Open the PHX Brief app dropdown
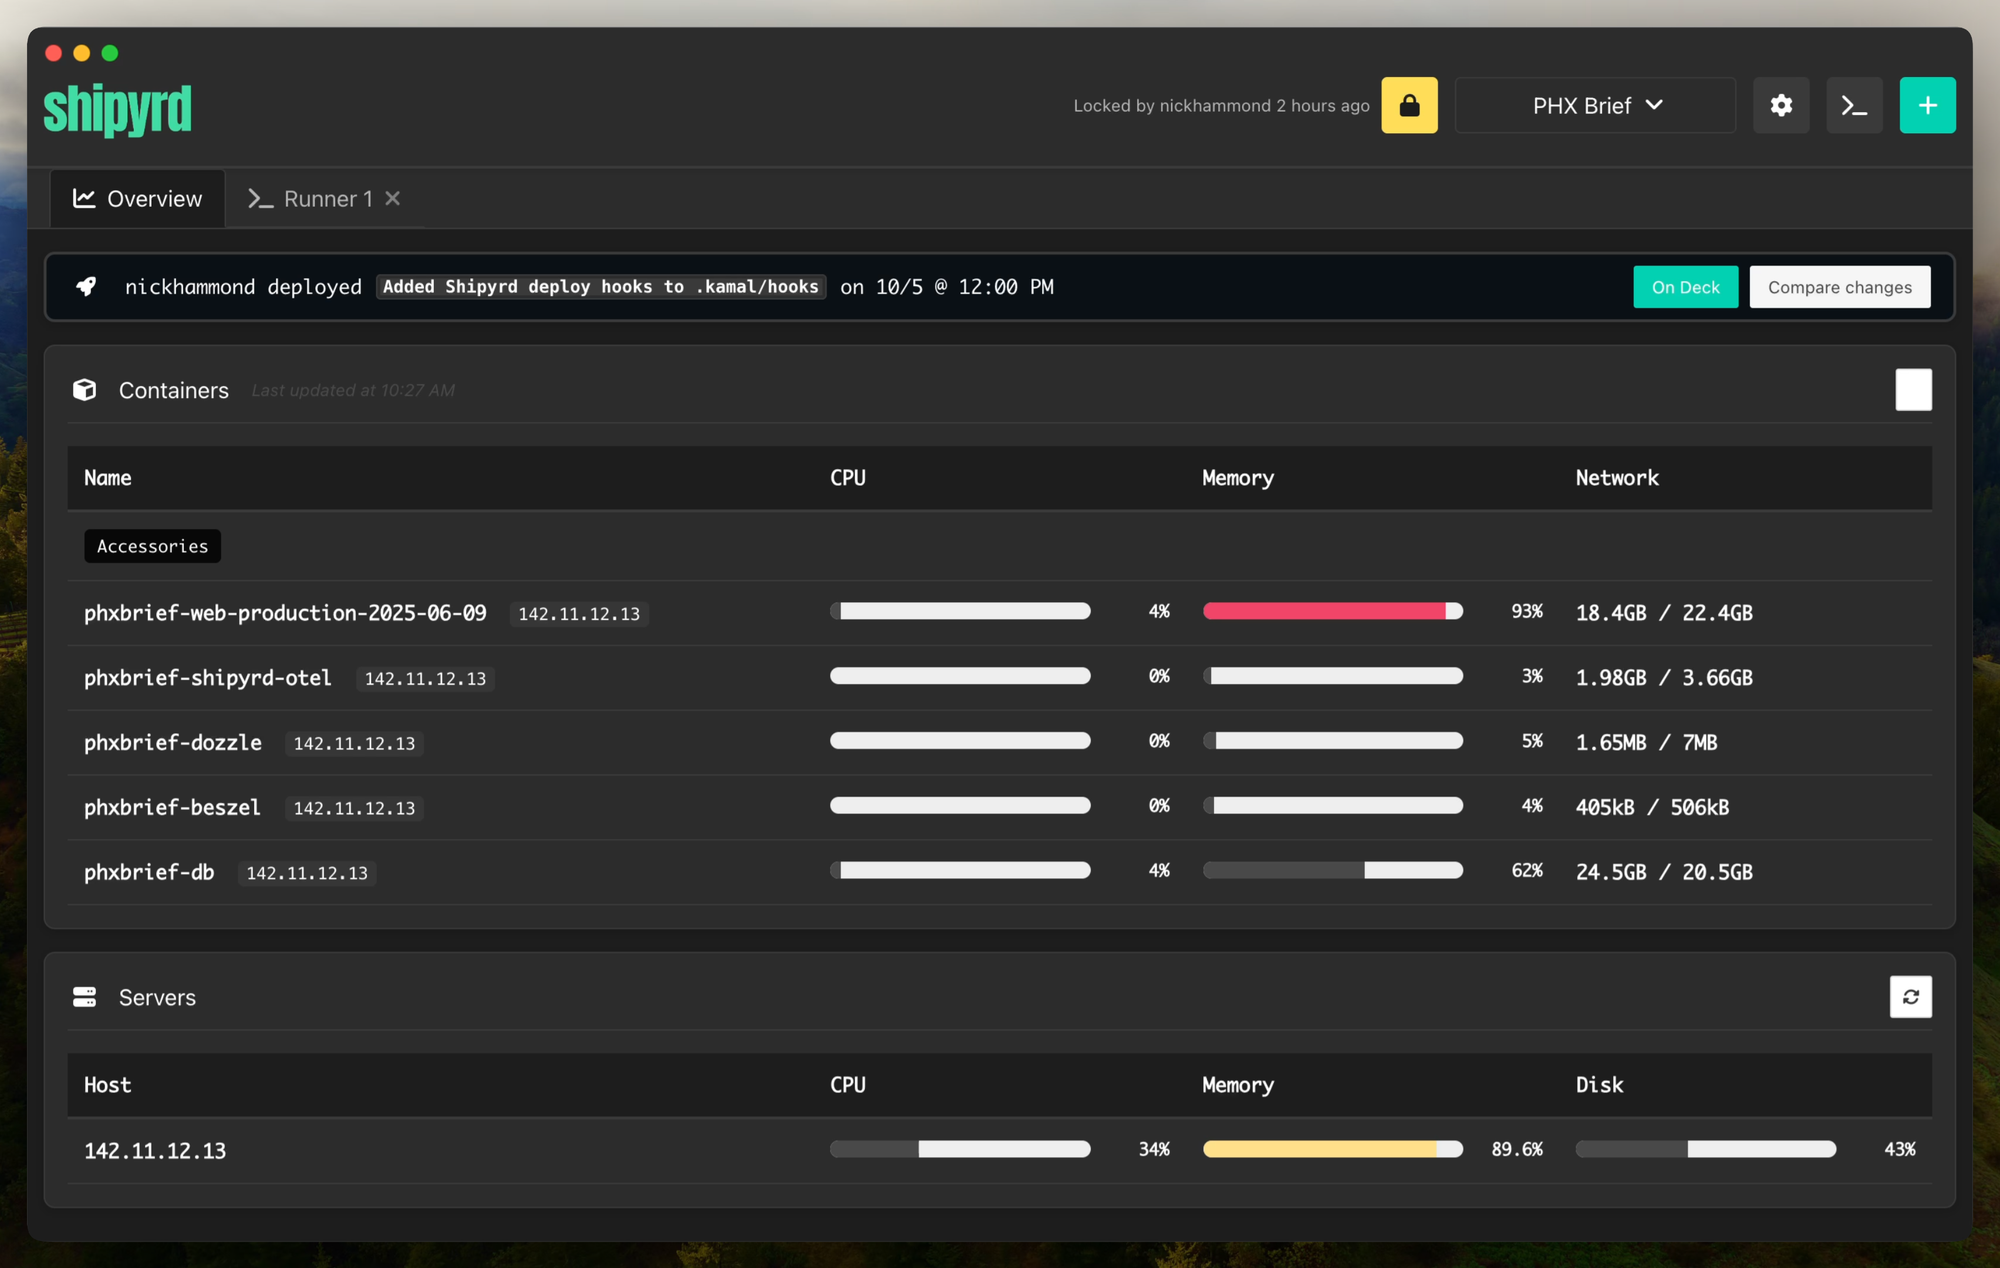Viewport: 2000px width, 1268px height. [x=1595, y=105]
